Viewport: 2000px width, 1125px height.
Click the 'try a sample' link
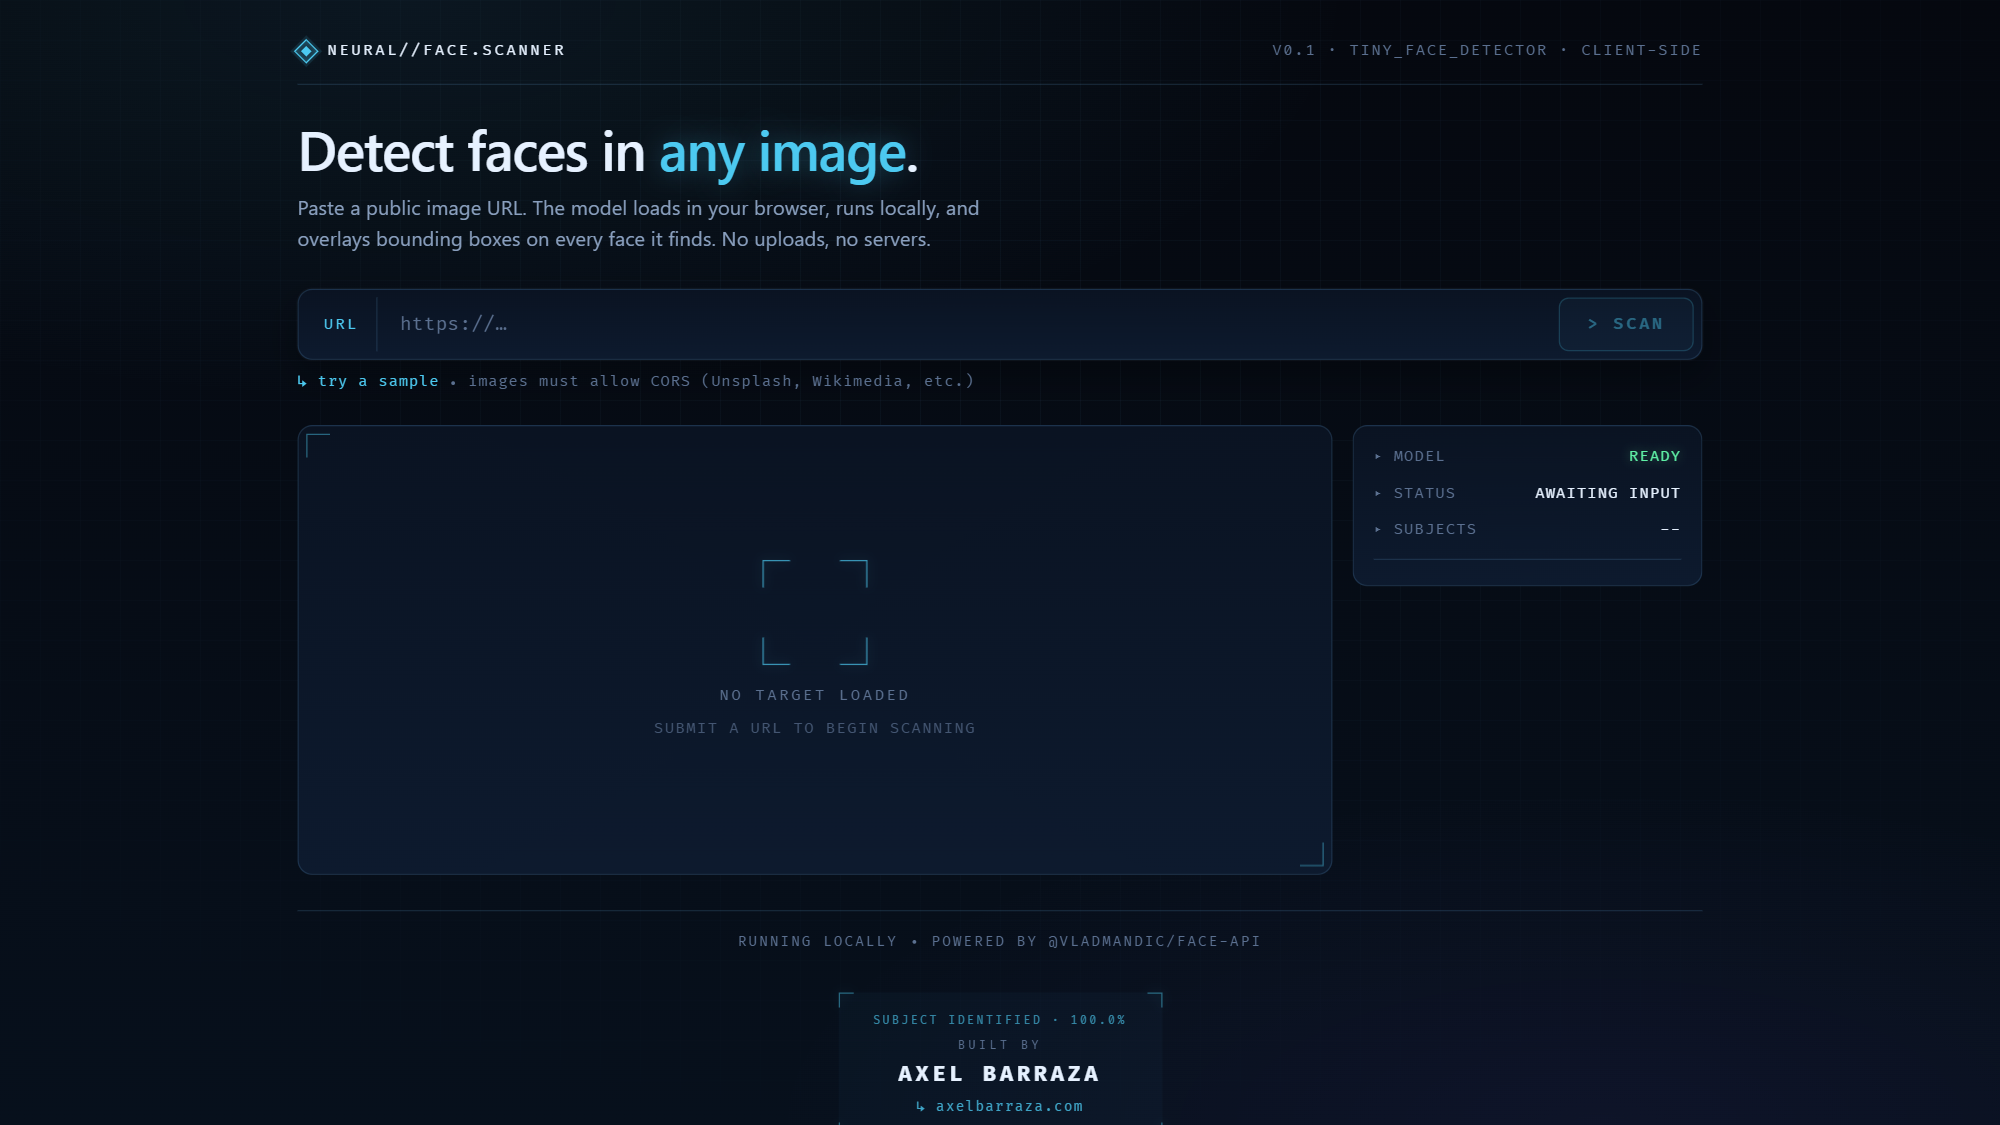[x=378, y=381]
